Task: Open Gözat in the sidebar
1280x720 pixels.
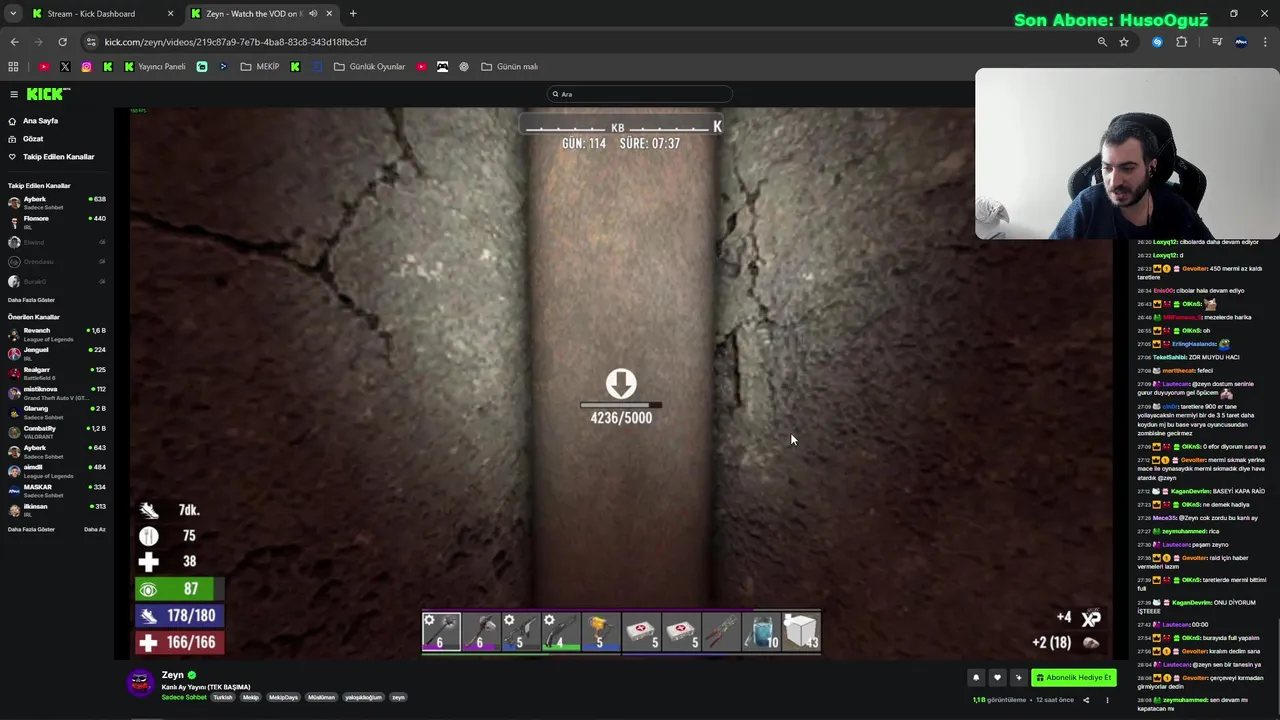Action: pyautogui.click(x=33, y=139)
